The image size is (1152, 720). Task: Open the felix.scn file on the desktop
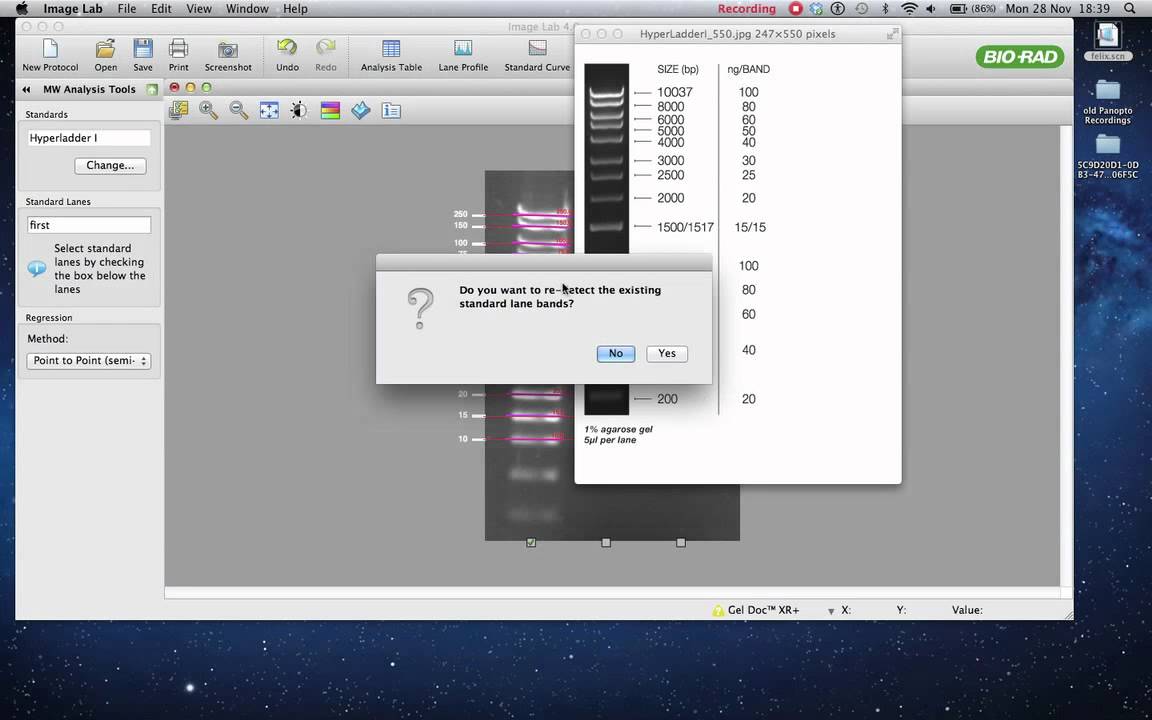[1108, 41]
